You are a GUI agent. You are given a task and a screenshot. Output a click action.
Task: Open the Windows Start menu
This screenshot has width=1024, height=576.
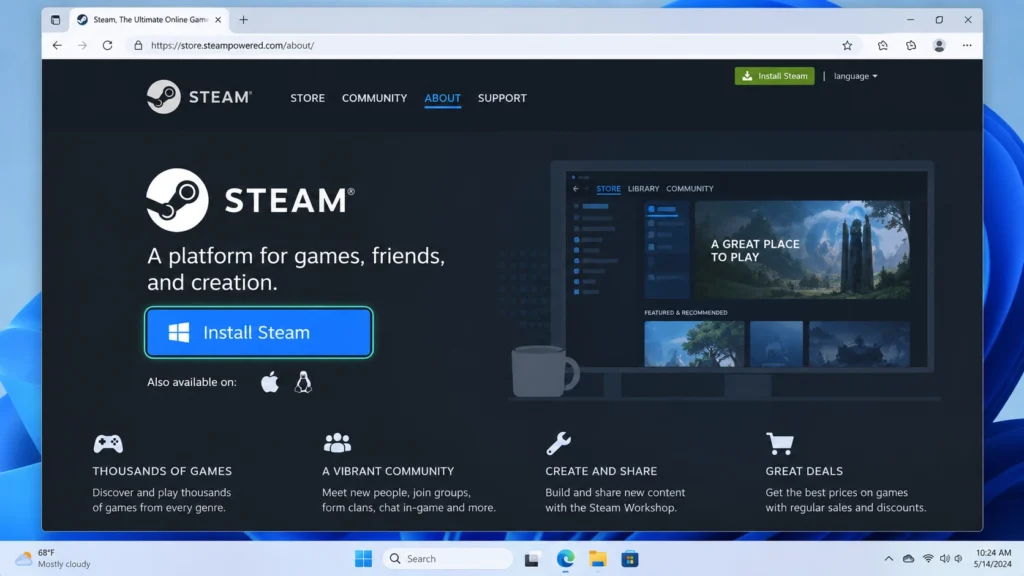coord(363,559)
